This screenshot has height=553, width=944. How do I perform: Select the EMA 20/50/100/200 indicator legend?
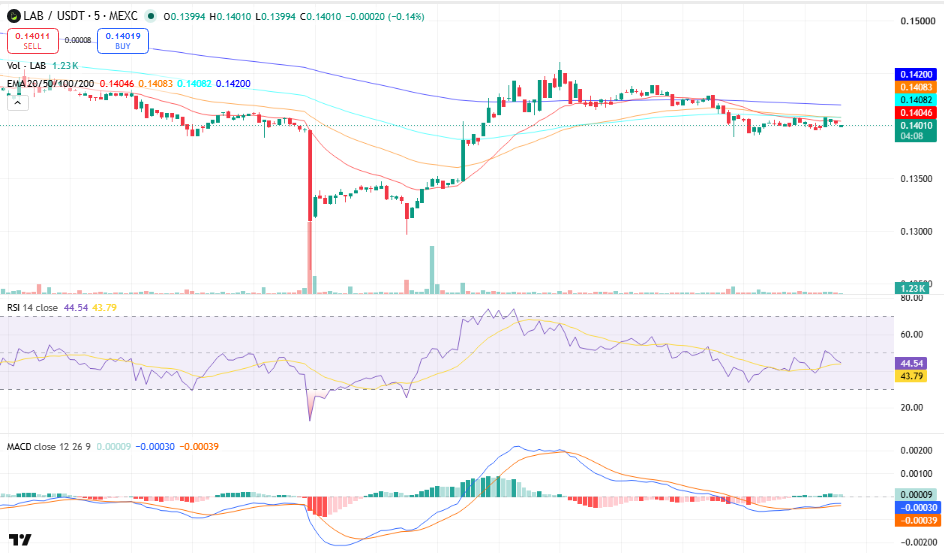pyautogui.click(x=51, y=84)
